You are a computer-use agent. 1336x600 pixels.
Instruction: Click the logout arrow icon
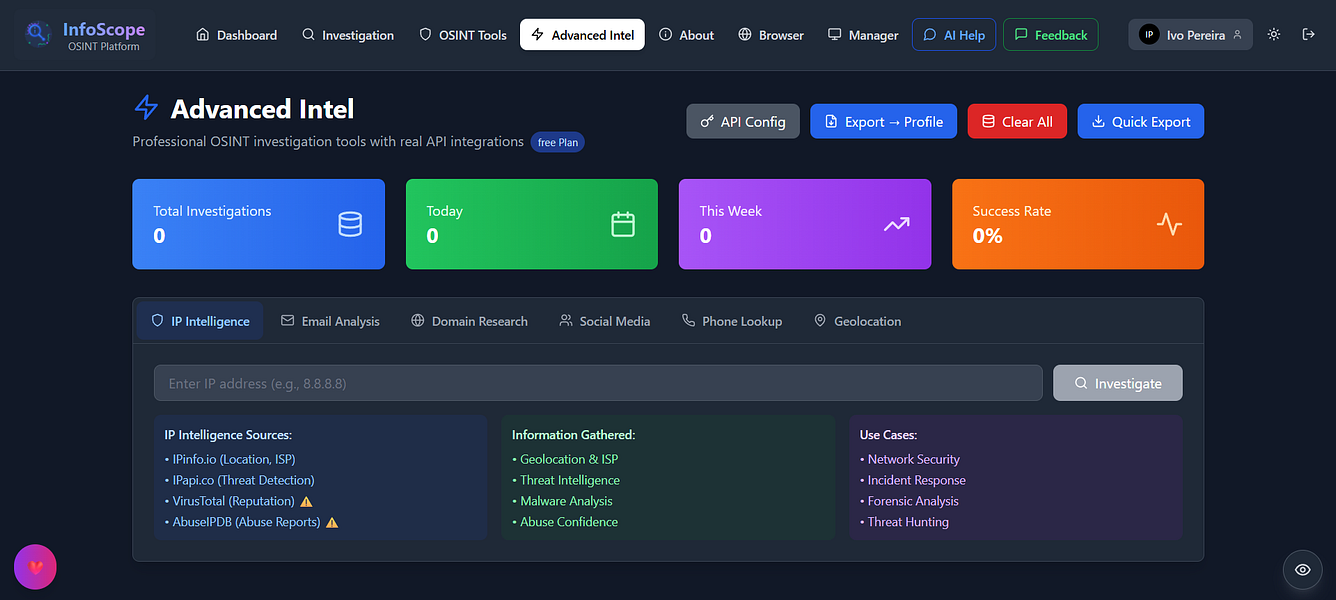pos(1310,34)
